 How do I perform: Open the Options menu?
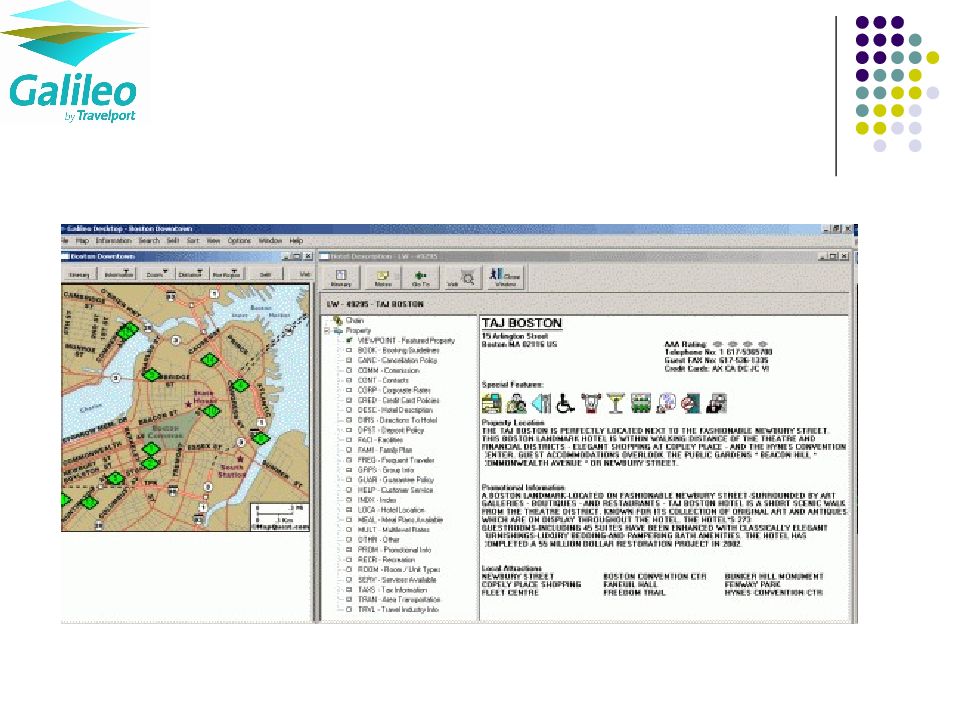[239, 241]
